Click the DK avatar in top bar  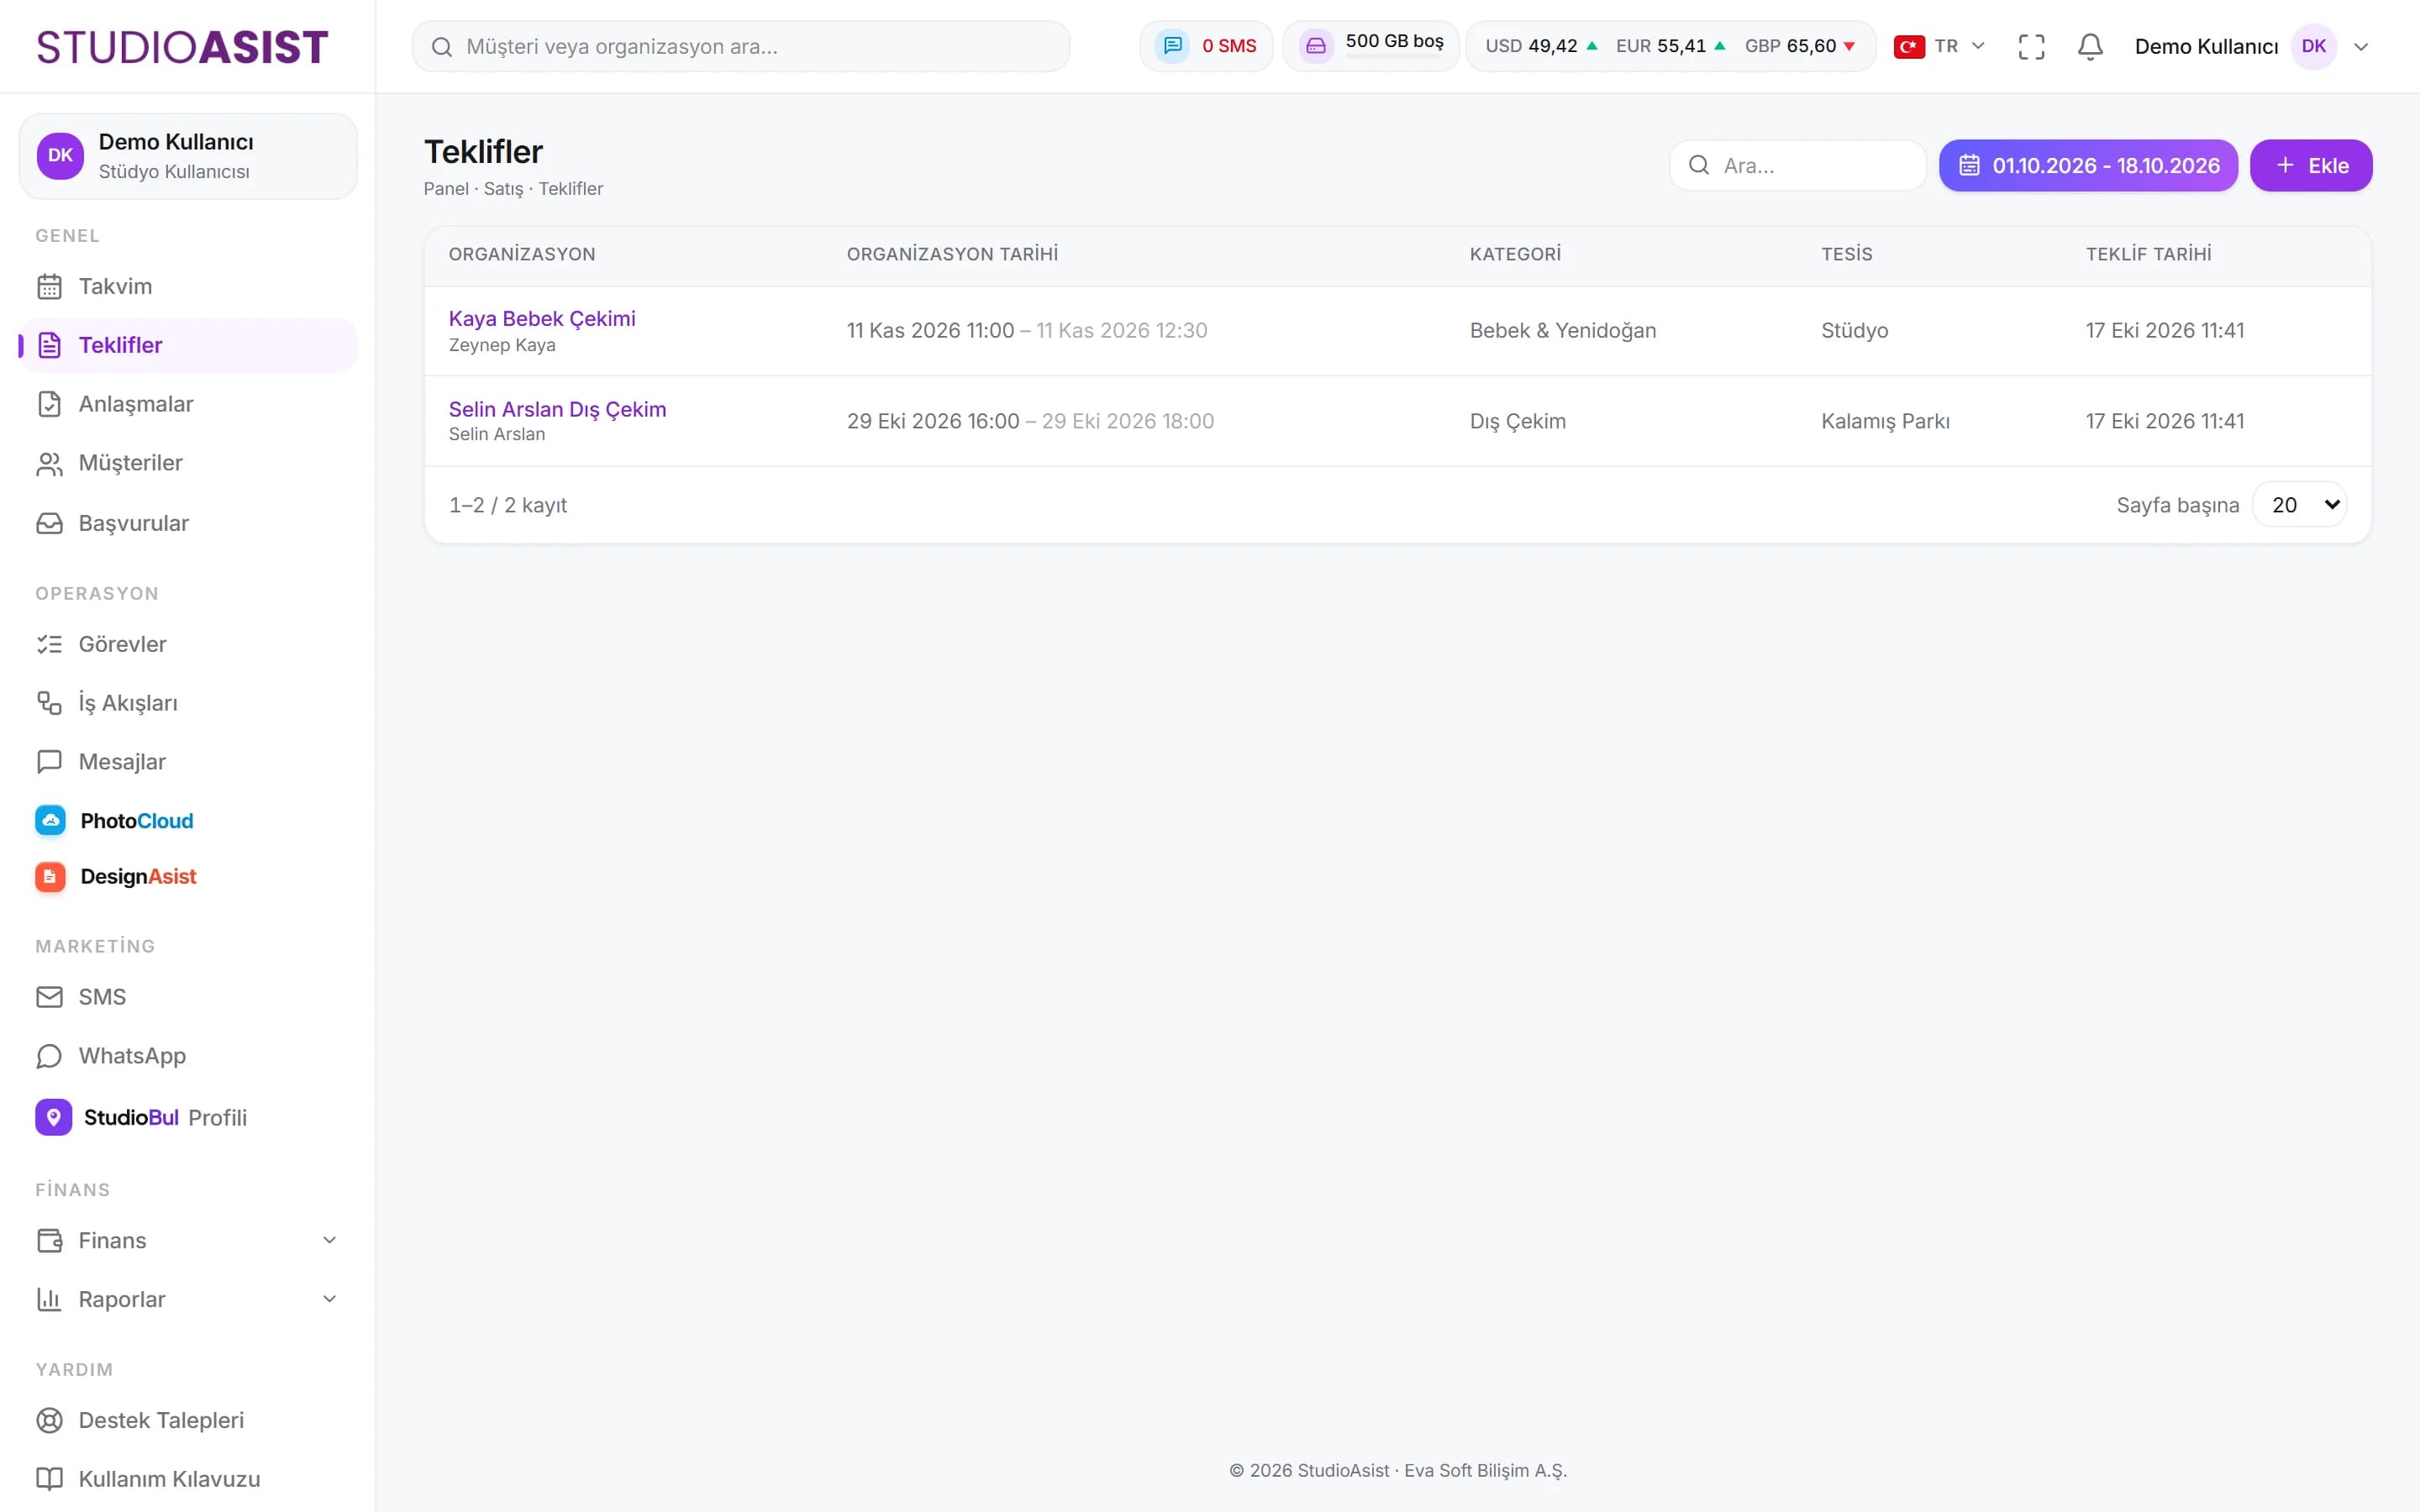click(2313, 46)
